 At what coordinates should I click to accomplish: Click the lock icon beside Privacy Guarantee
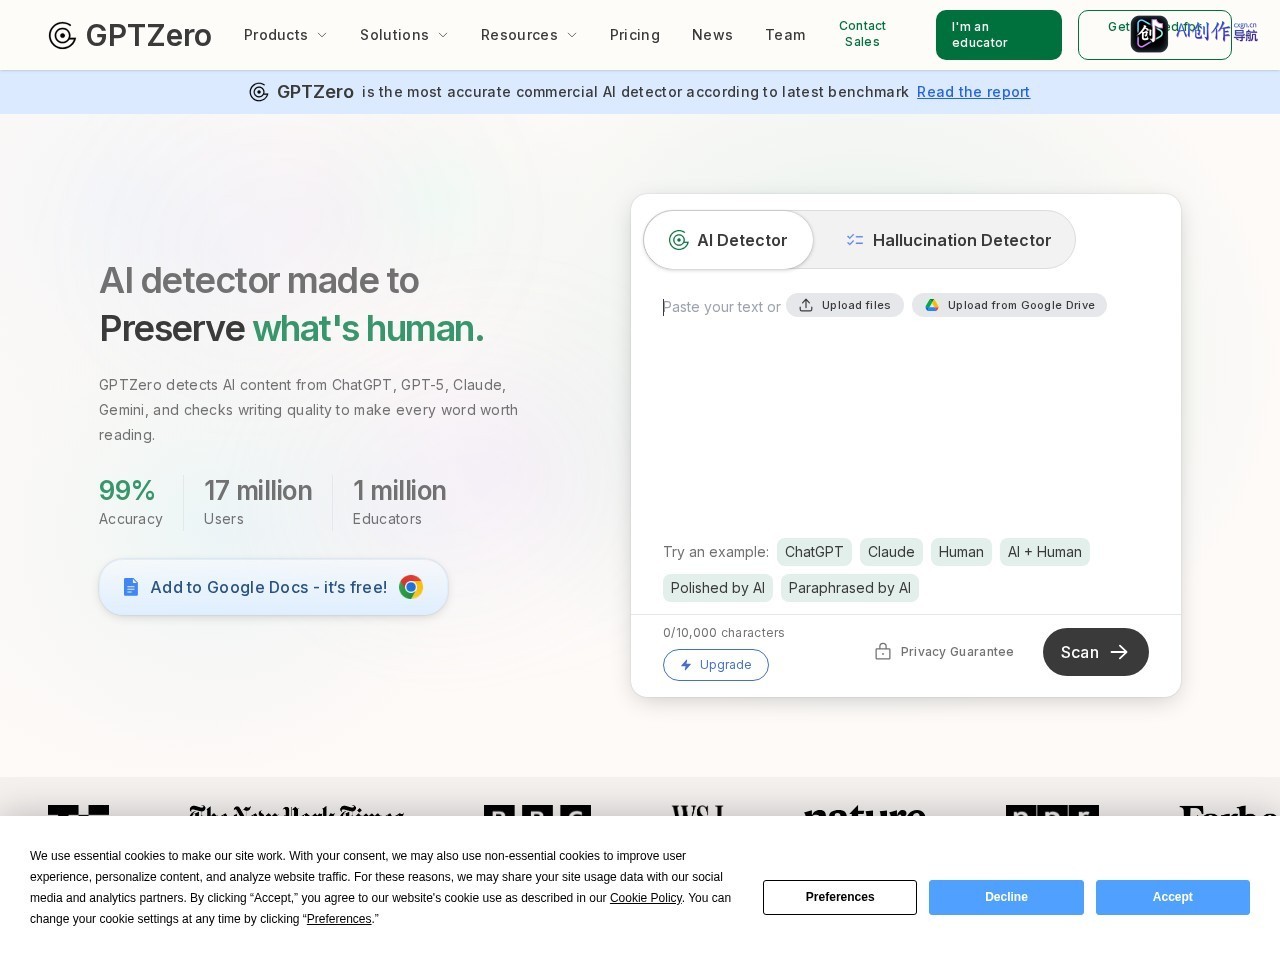[883, 652]
